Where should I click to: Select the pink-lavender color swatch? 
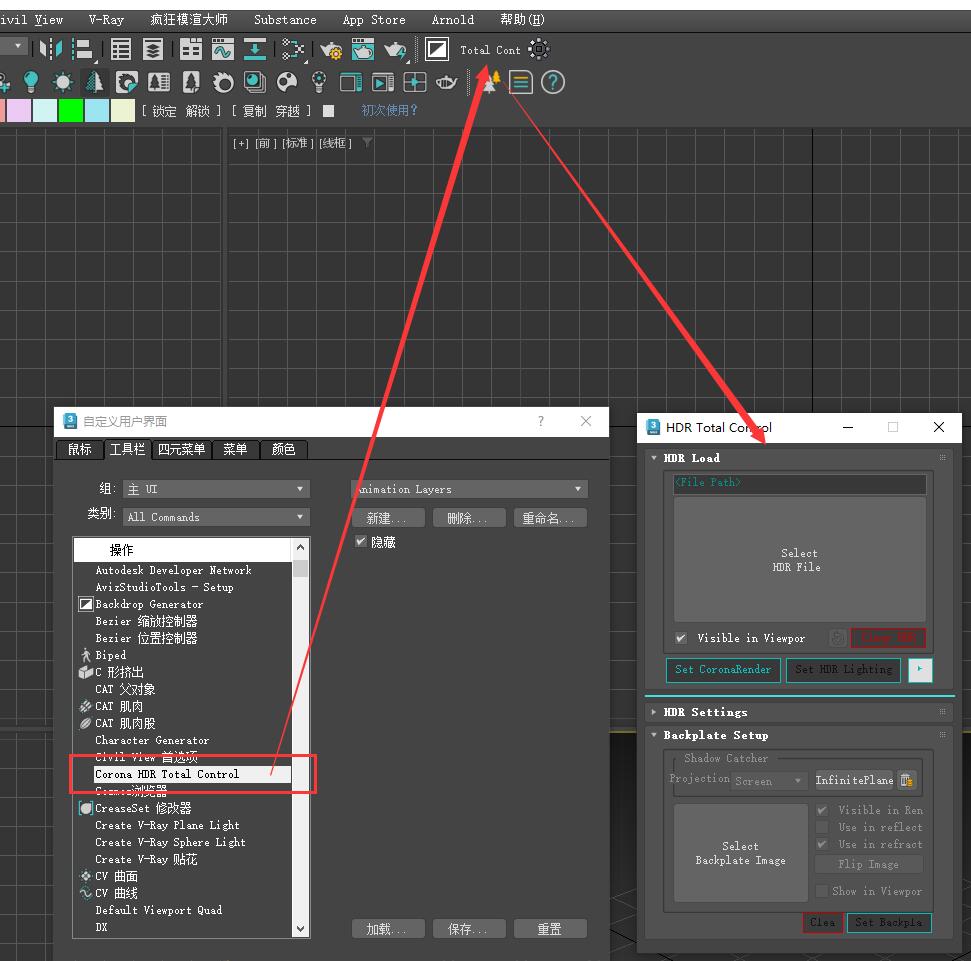click(x=19, y=110)
